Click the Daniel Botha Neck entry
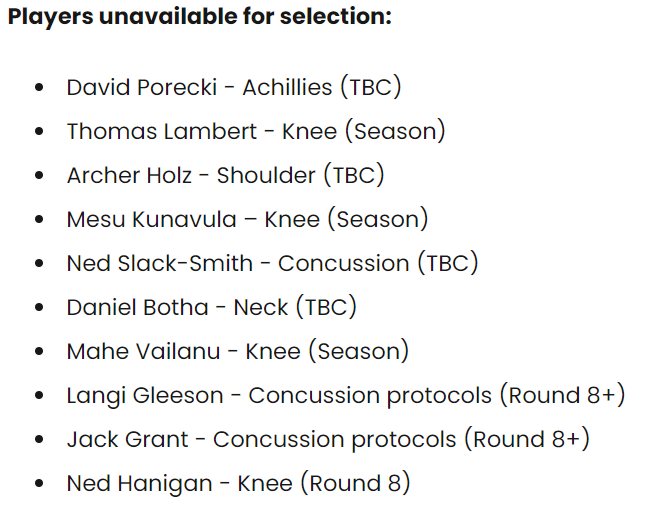652x509 pixels. pos(212,307)
